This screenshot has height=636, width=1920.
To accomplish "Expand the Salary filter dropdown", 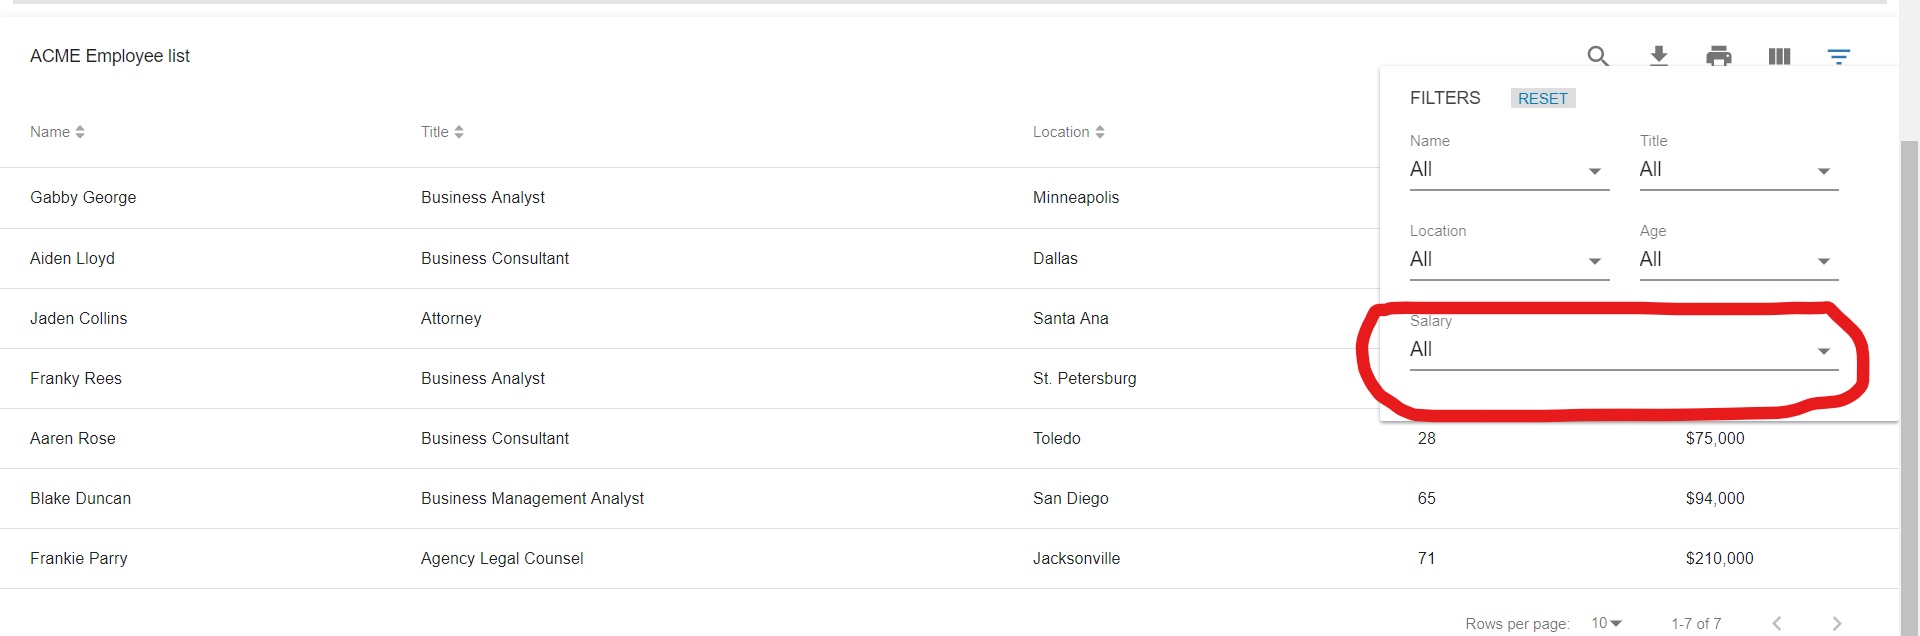I will 1623,350.
